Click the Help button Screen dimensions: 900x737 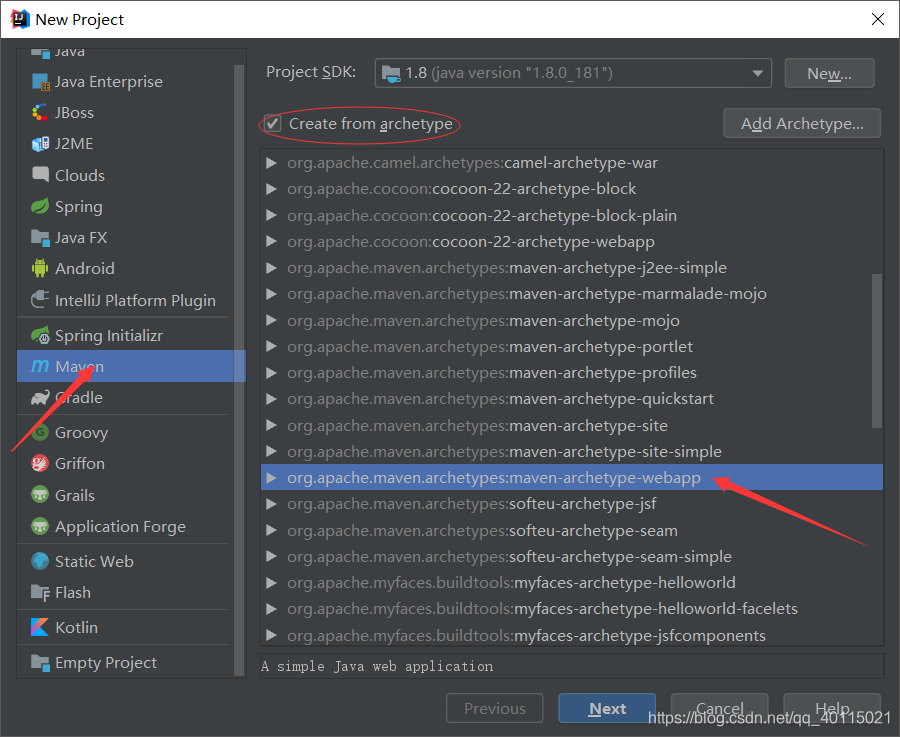click(x=832, y=708)
